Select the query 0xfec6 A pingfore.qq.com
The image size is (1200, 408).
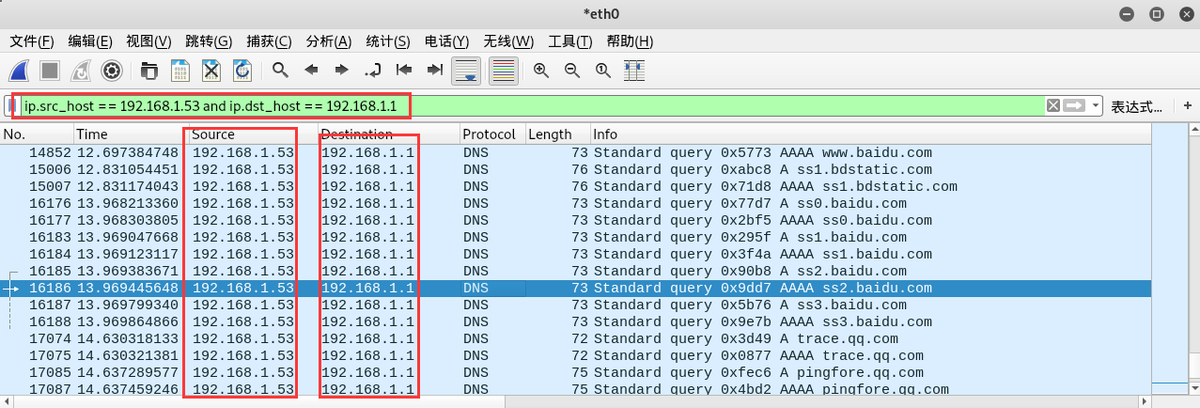point(575,372)
